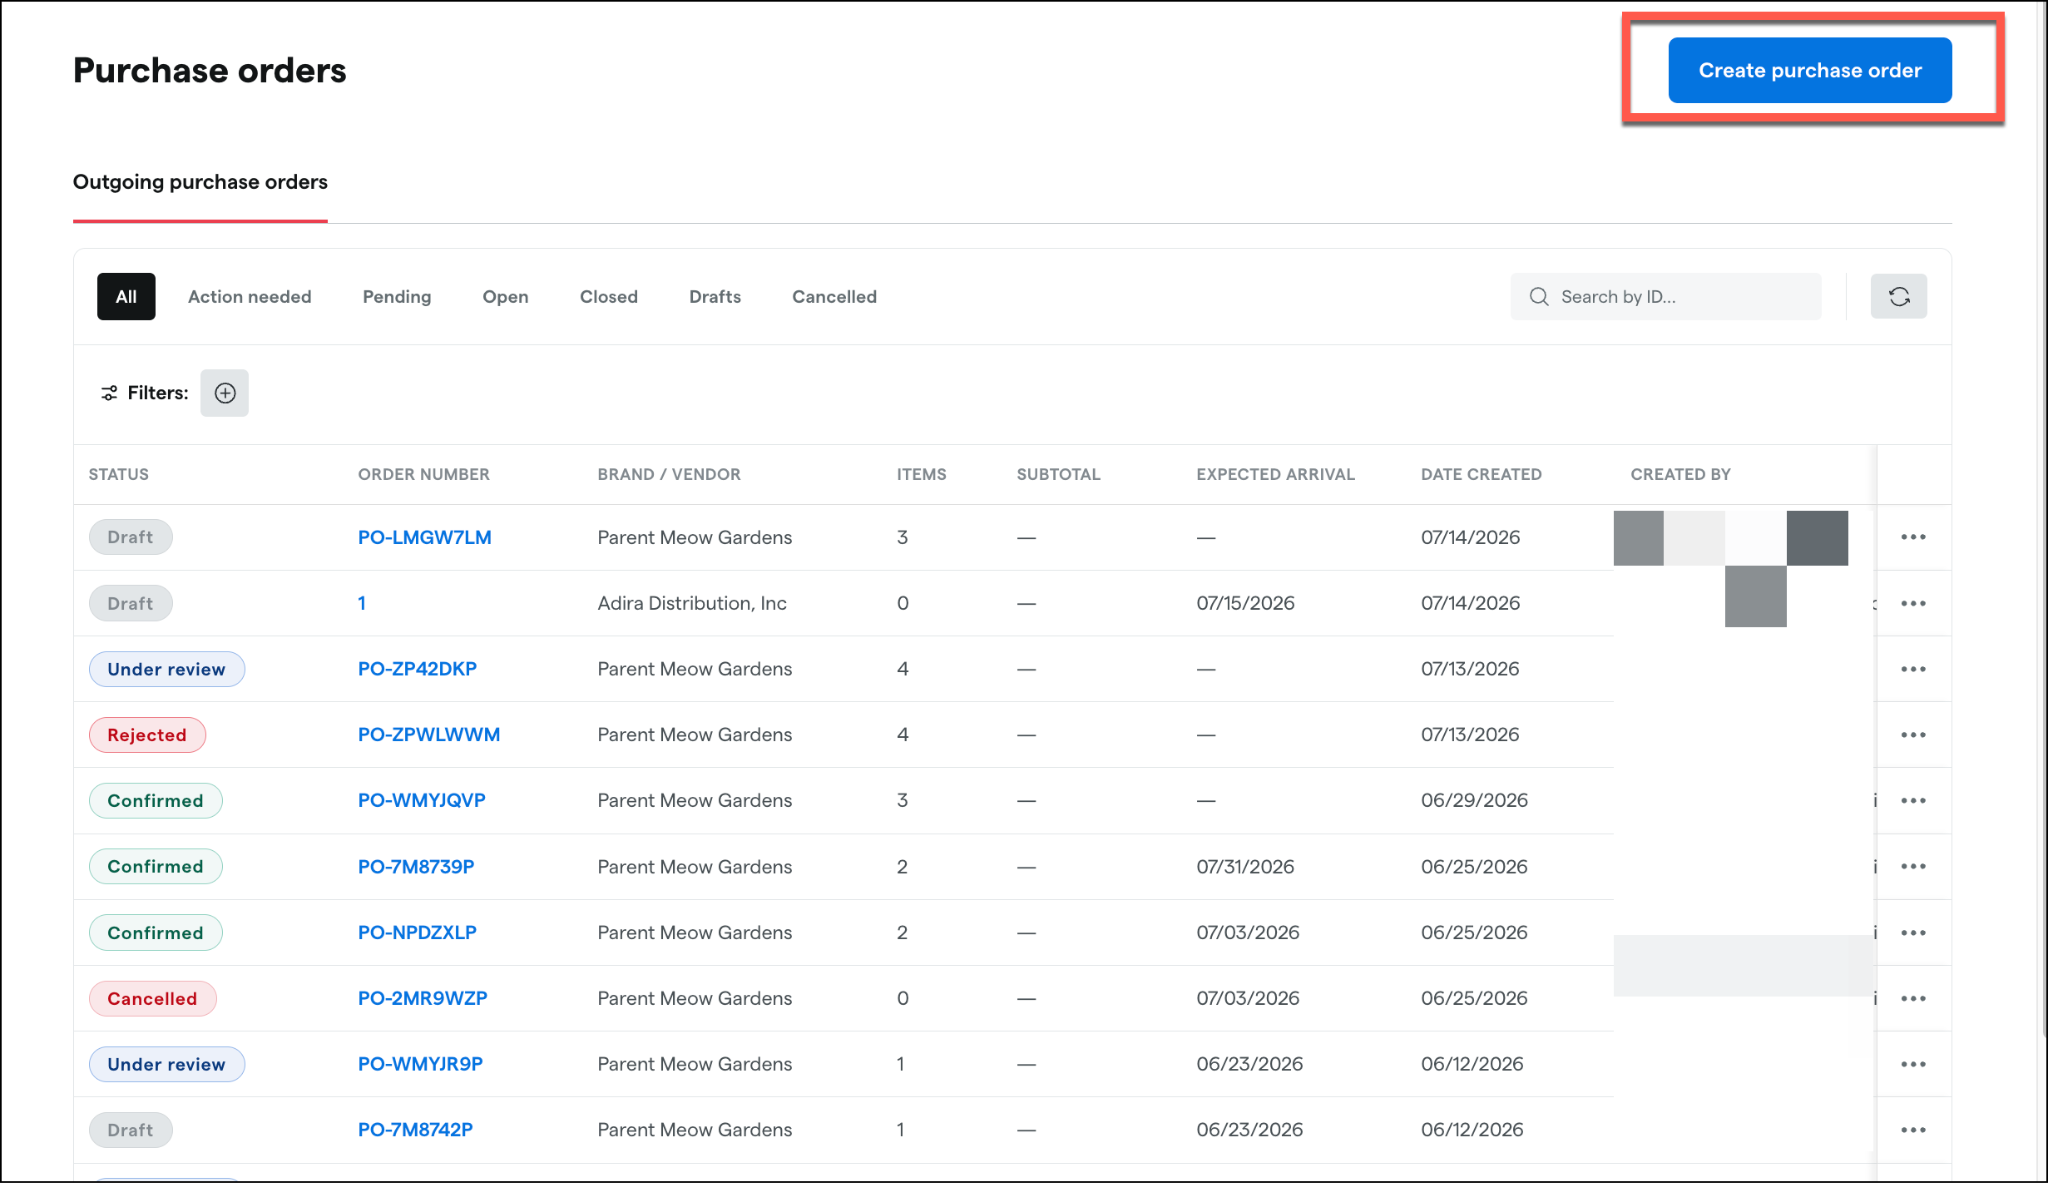Image resolution: width=2048 pixels, height=1183 pixels.
Task: Click expected arrival date 07/15/2026
Action: (x=1245, y=603)
